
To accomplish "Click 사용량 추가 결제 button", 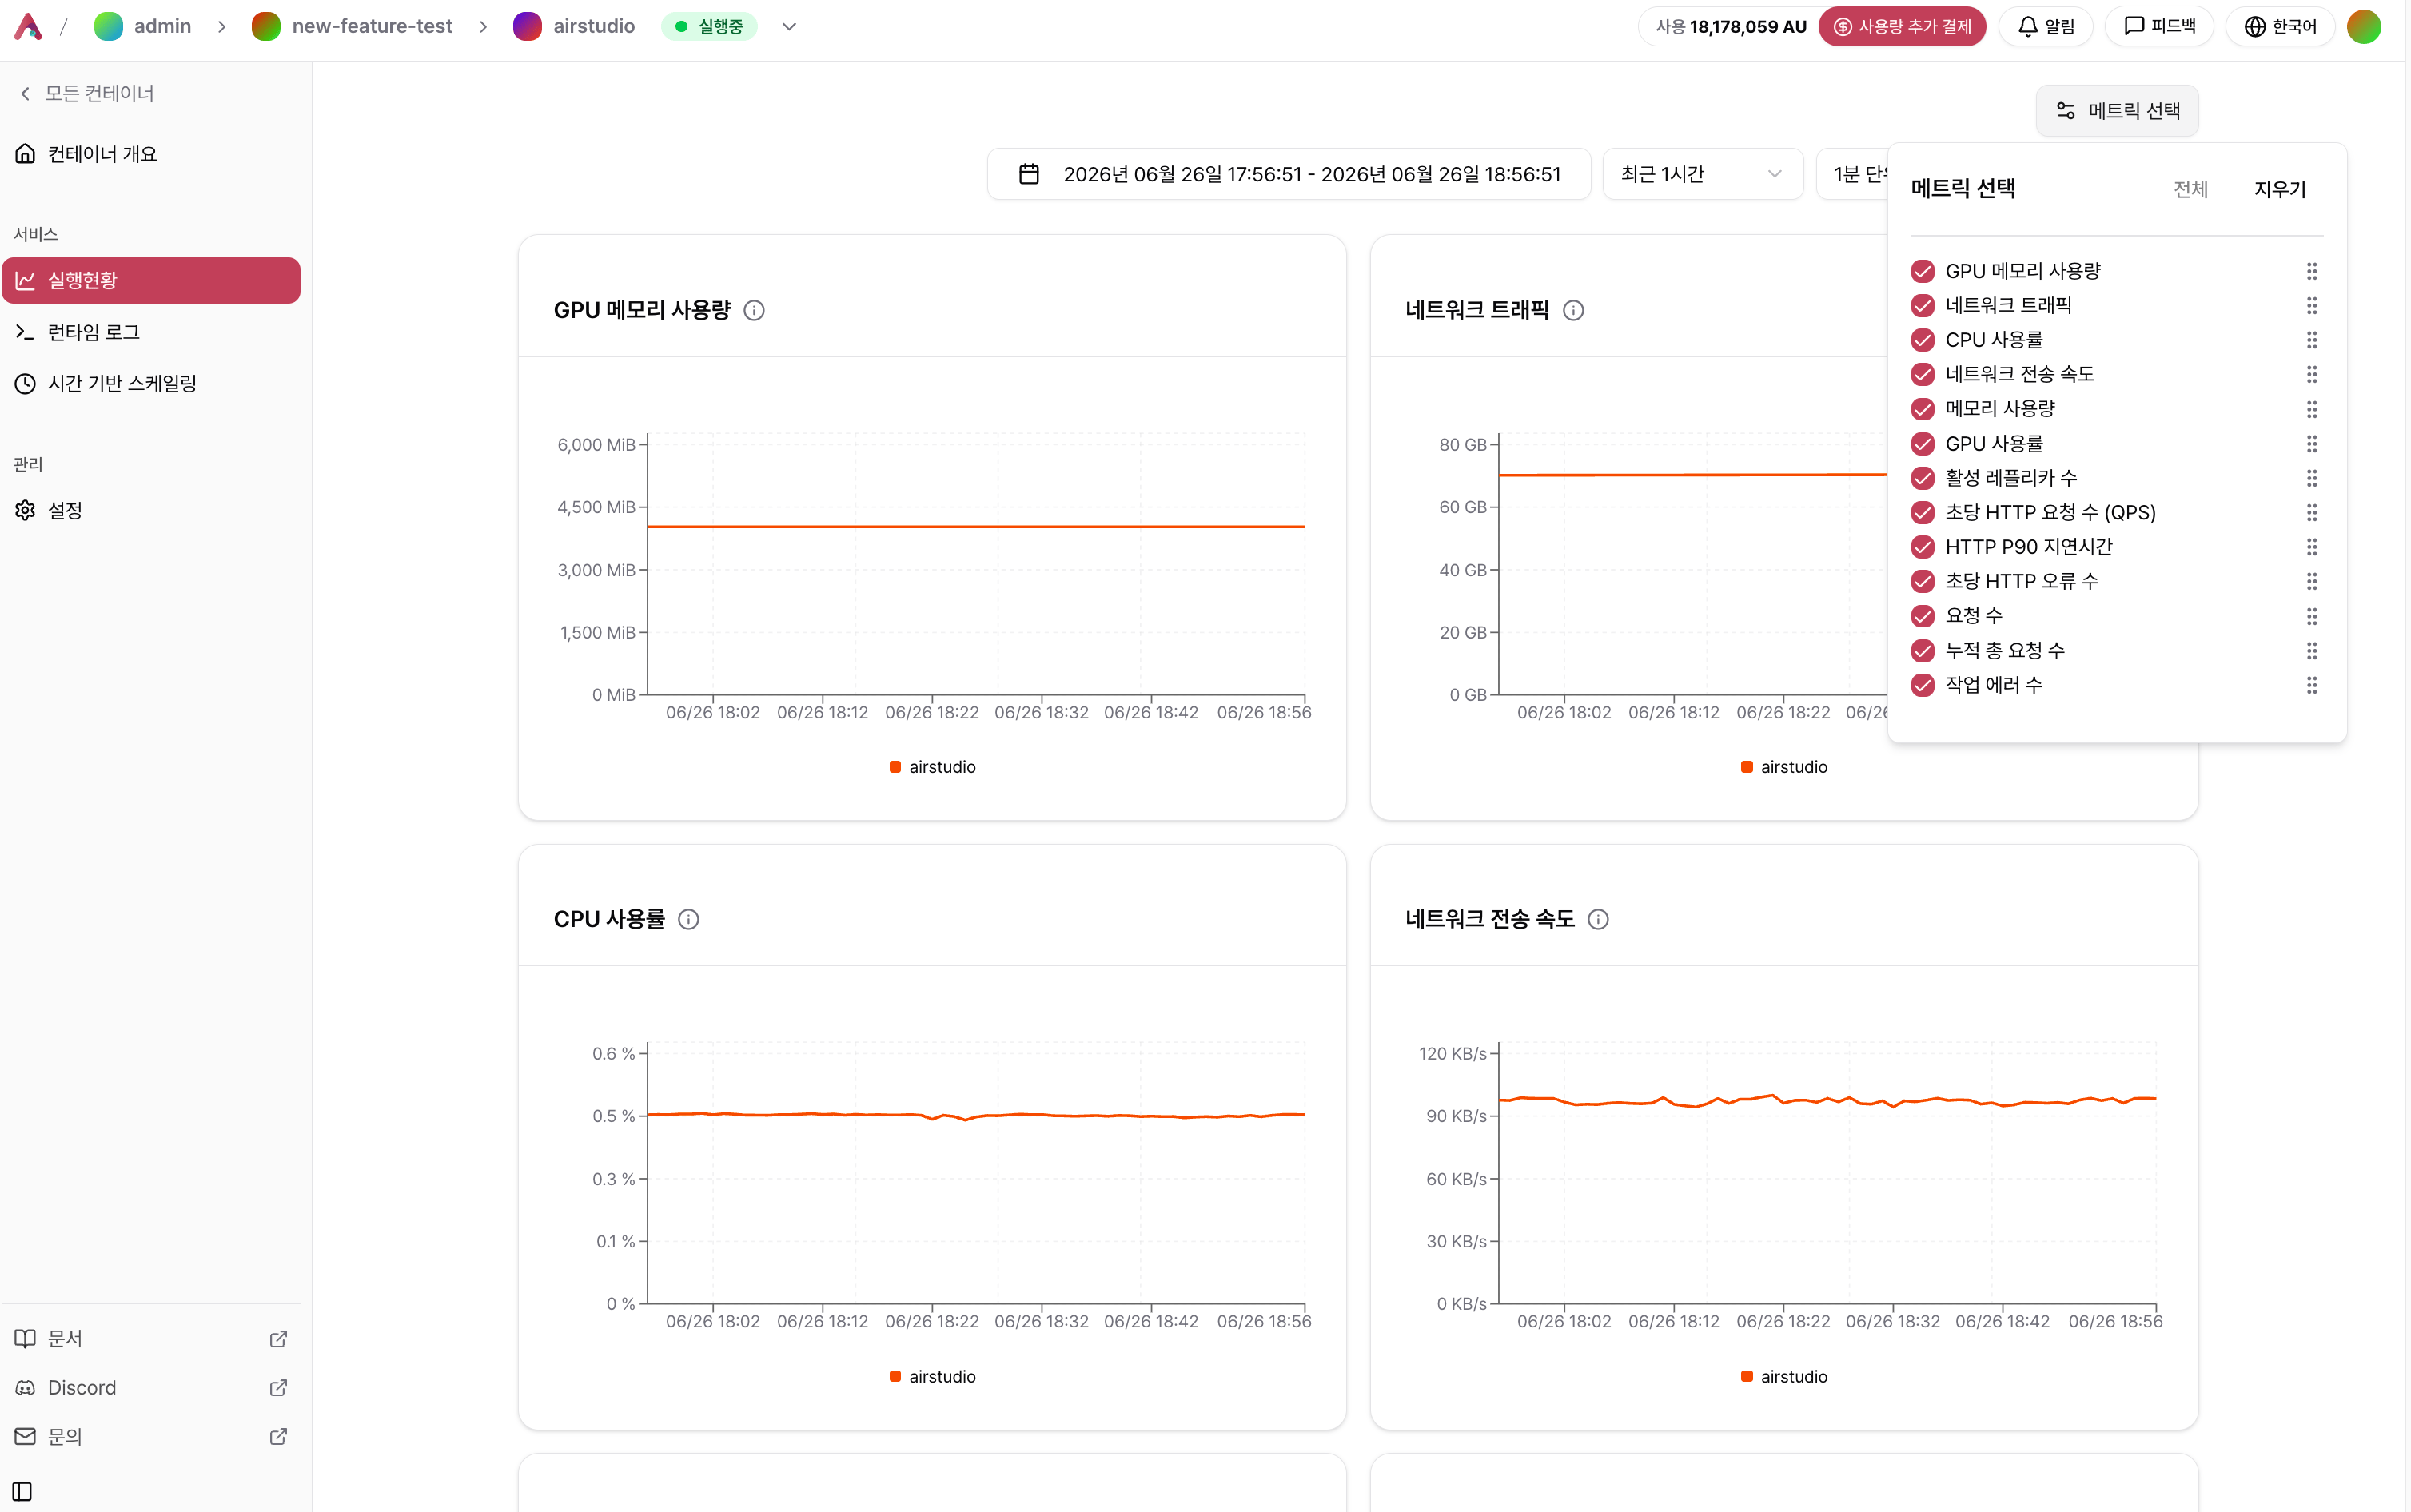I will point(1901,26).
